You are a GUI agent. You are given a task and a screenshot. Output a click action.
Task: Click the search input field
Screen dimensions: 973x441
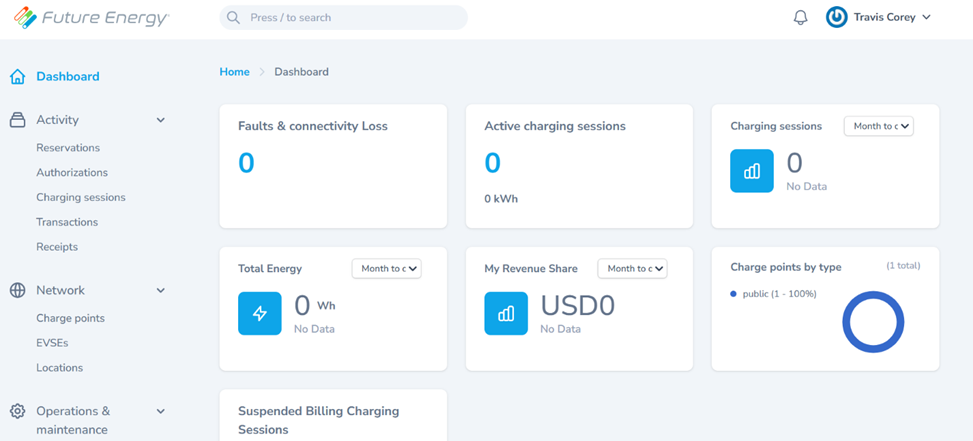click(x=343, y=17)
